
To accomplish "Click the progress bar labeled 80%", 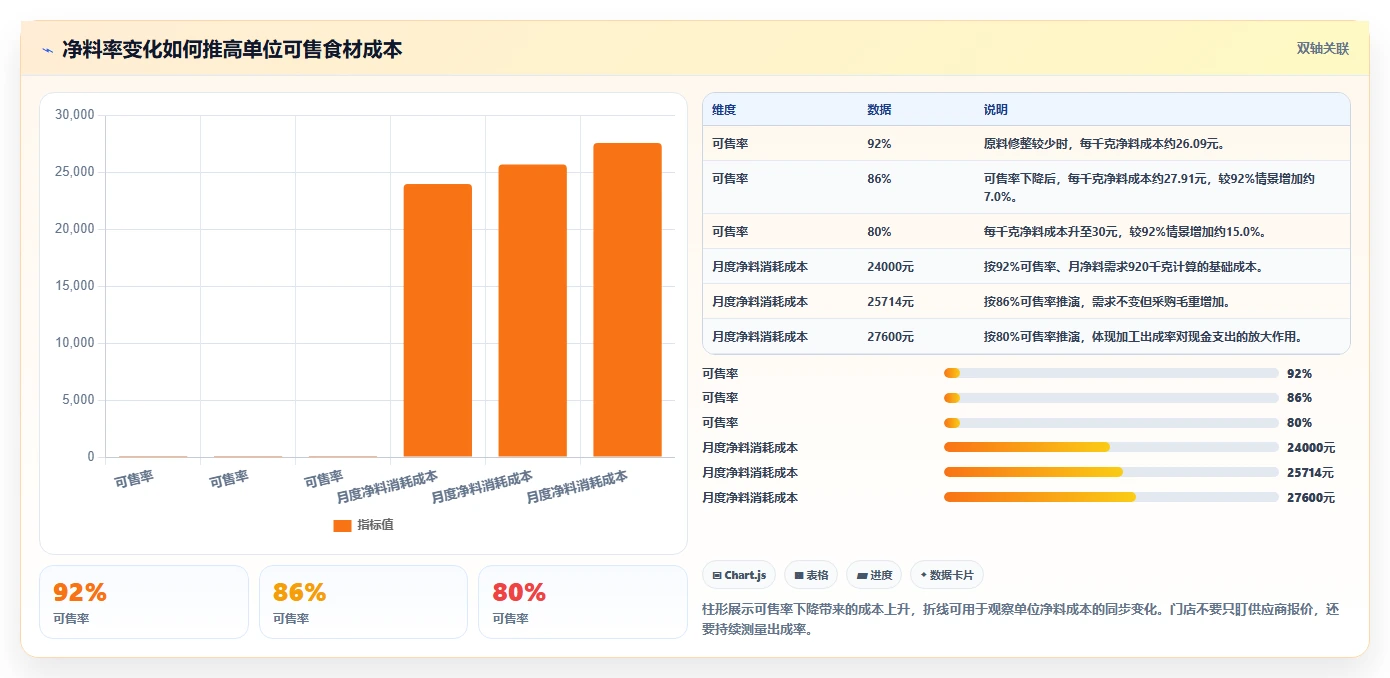I will click(x=1111, y=422).
